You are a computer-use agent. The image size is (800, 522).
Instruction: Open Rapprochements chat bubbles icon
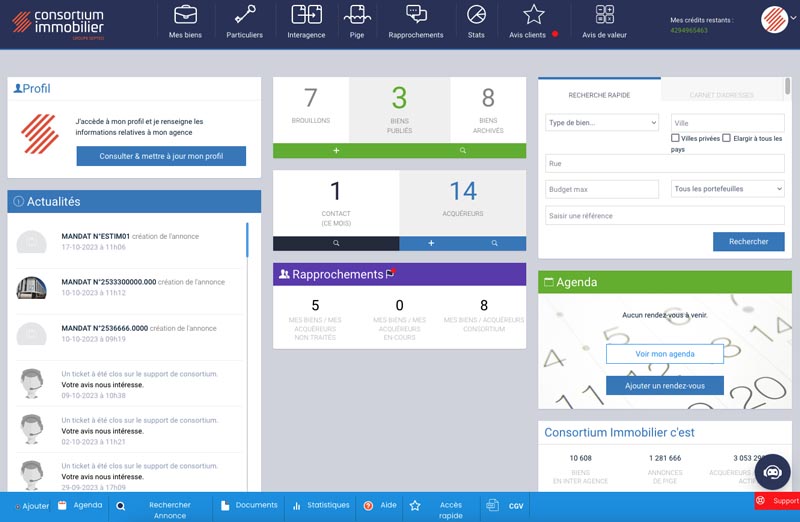(416, 15)
